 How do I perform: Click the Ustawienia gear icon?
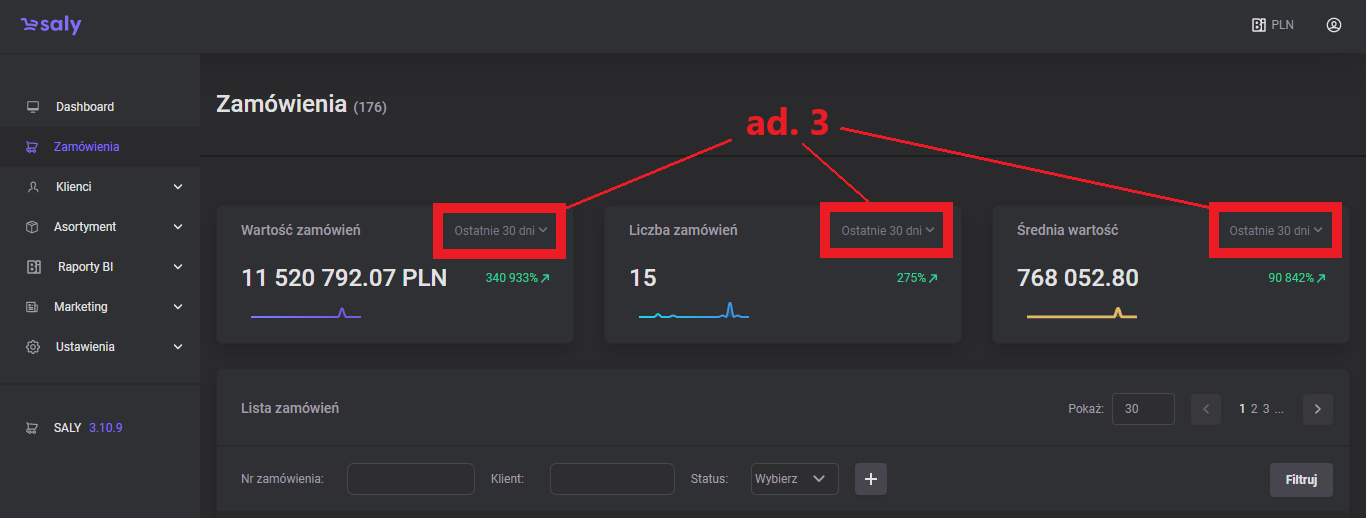tap(33, 347)
